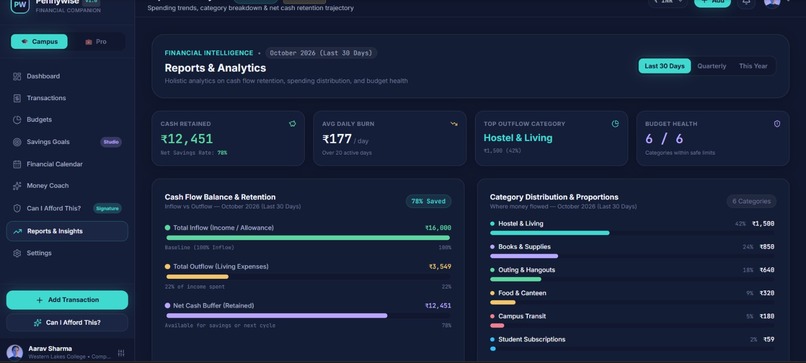
Task: Switch to This Year range
Action: (753, 66)
